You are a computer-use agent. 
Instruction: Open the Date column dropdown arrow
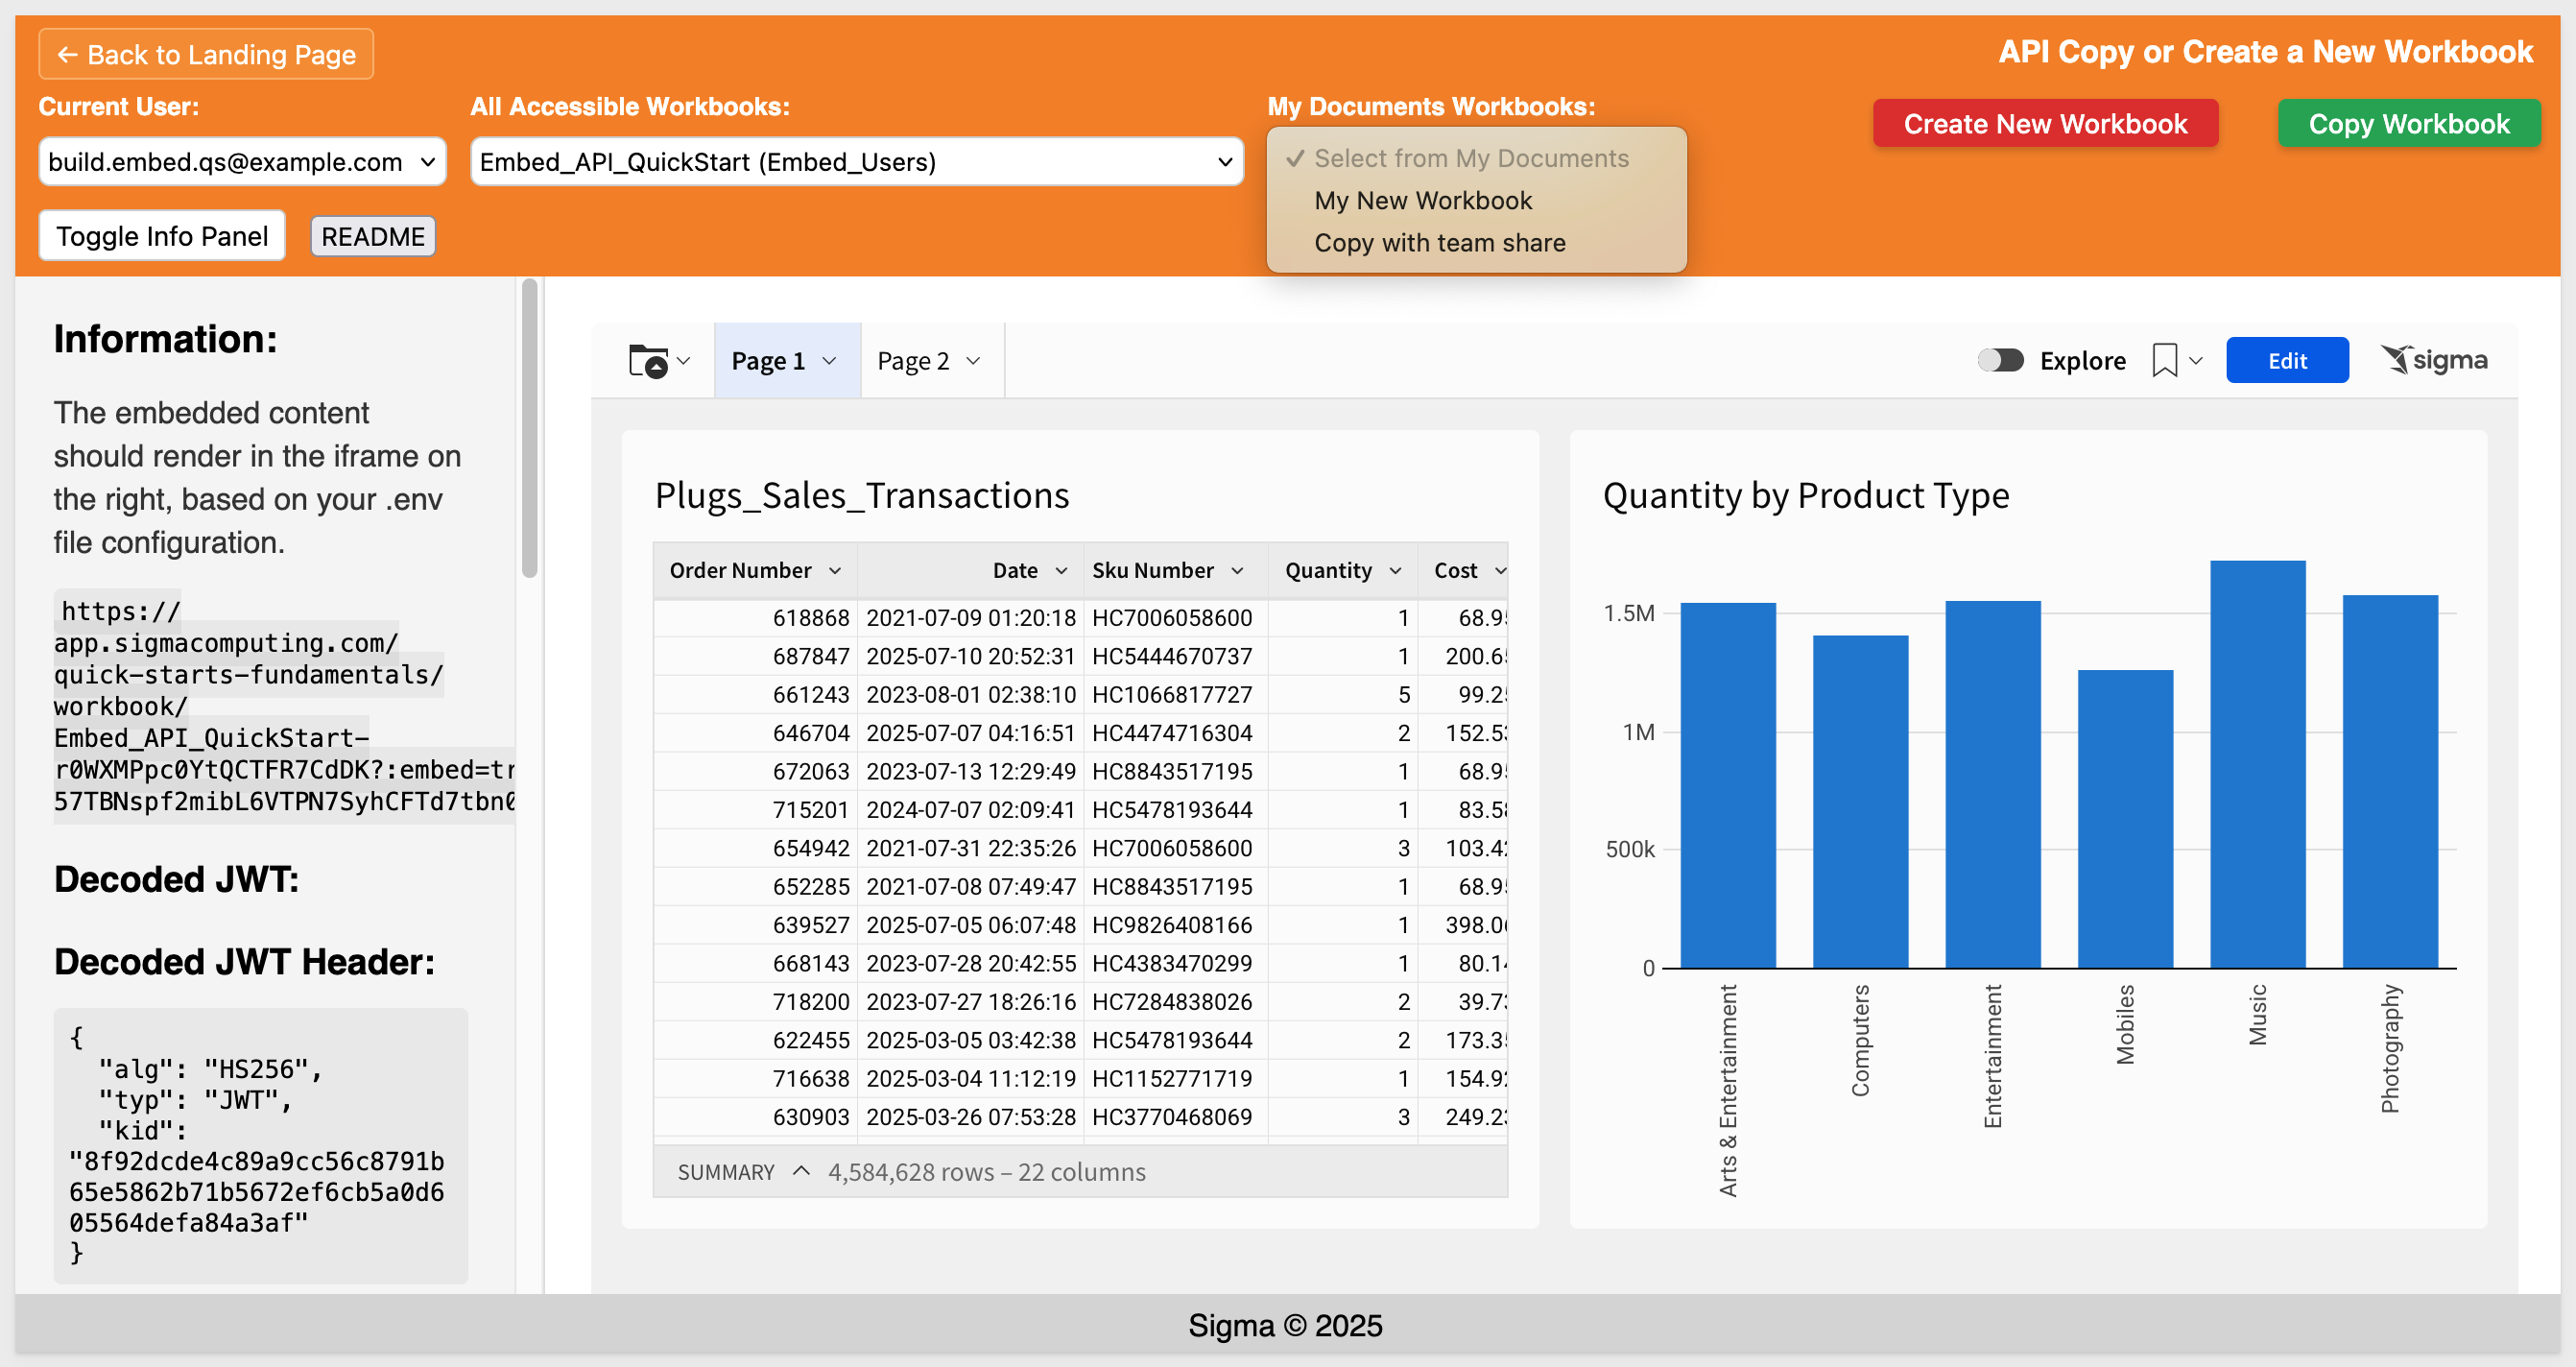[1061, 570]
